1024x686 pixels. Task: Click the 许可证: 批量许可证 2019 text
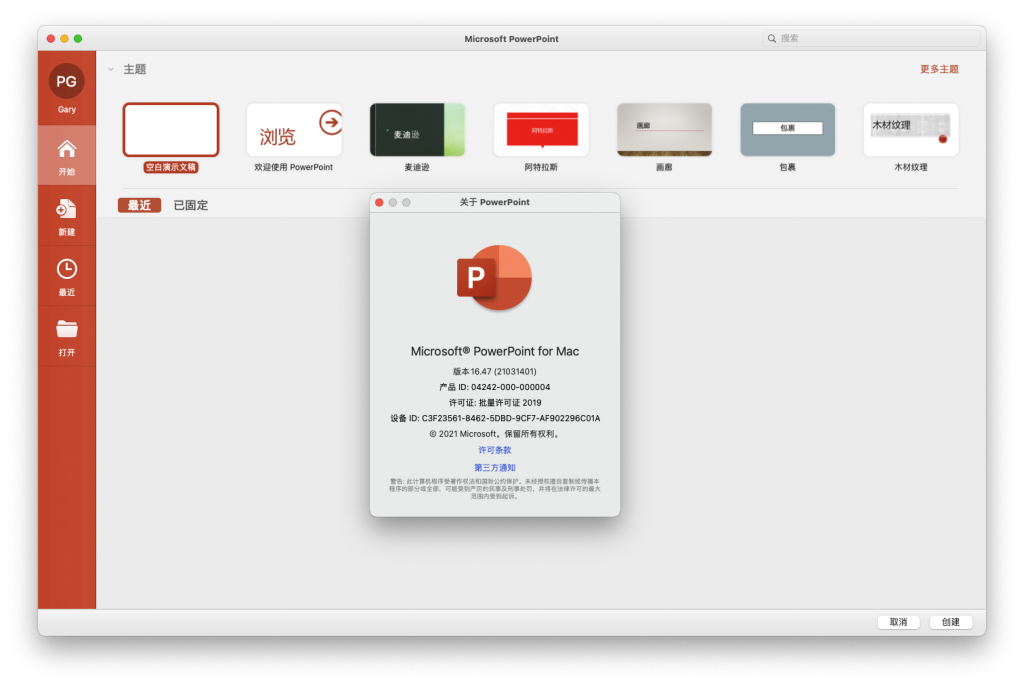point(494,402)
